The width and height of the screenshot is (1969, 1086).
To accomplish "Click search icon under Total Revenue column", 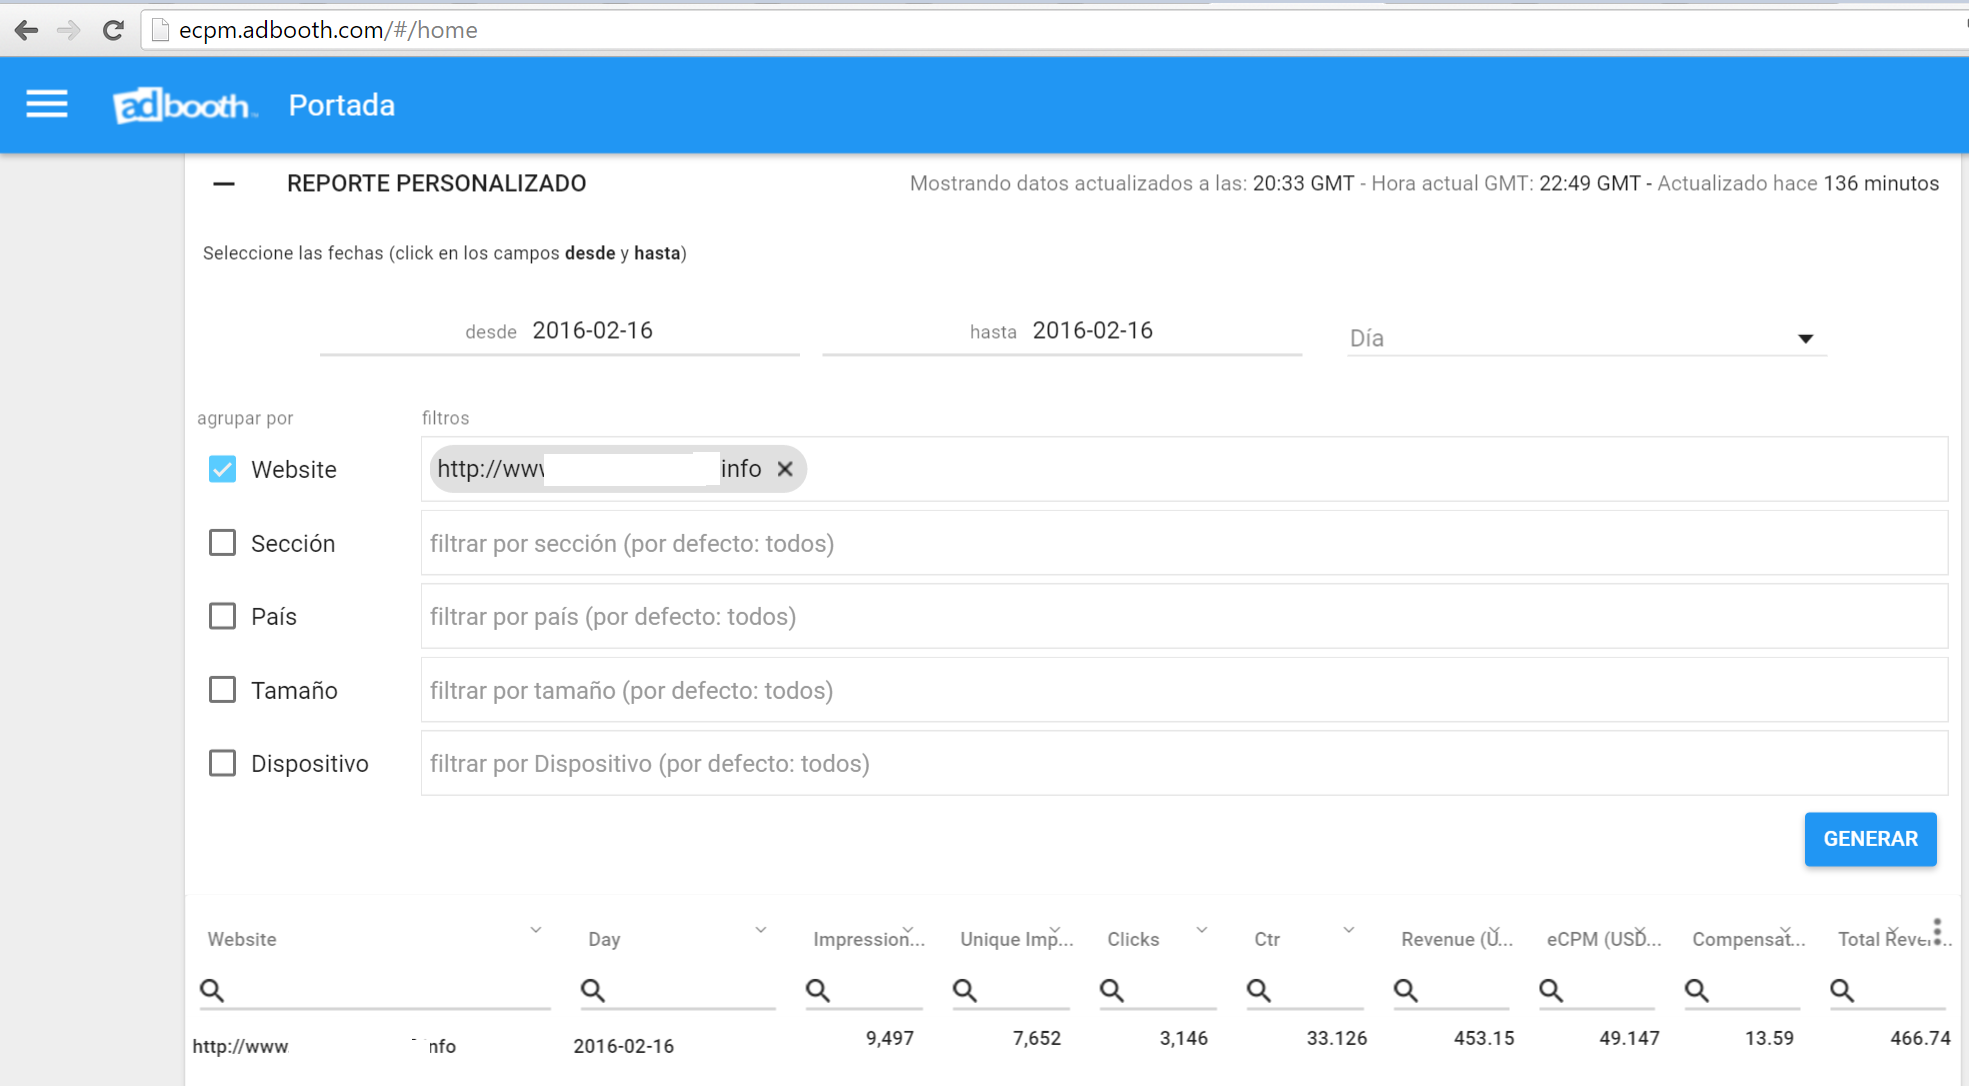I will 1842,990.
